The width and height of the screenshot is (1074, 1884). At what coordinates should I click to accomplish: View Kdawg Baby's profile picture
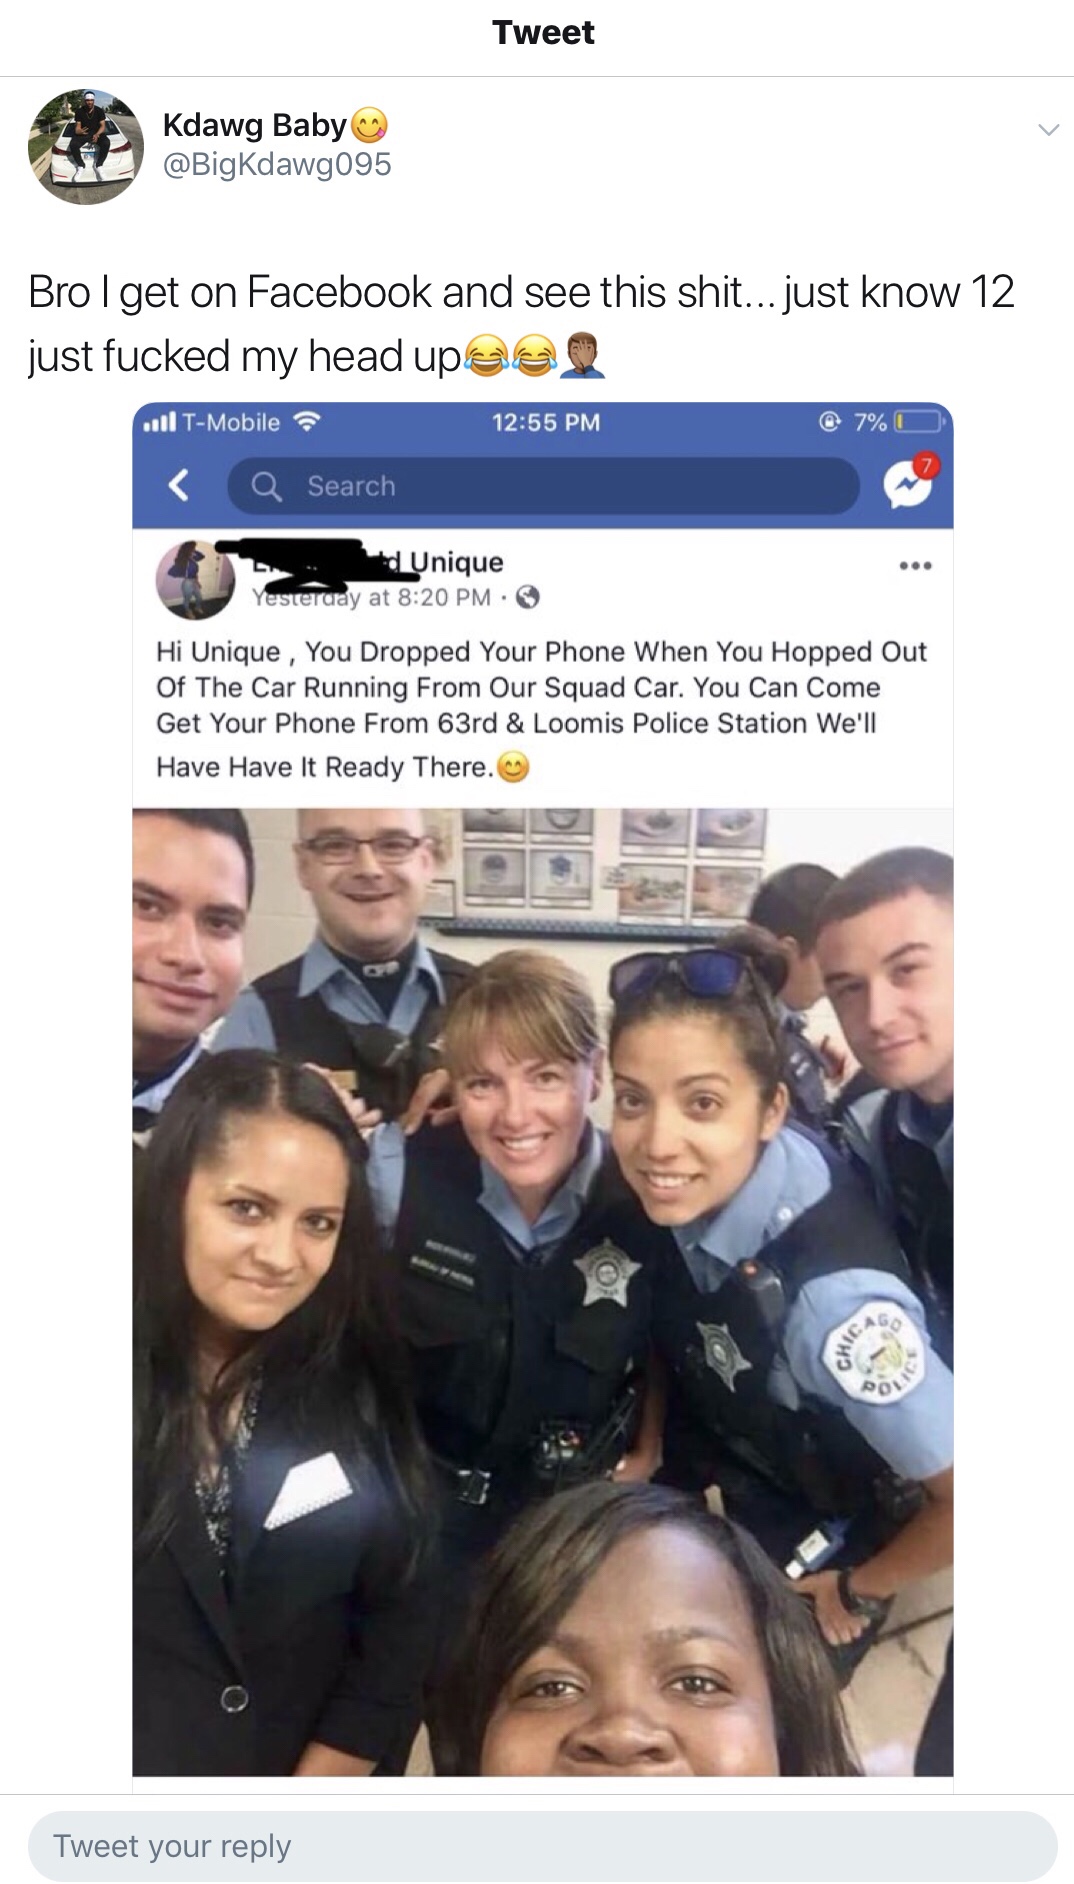coord(86,147)
